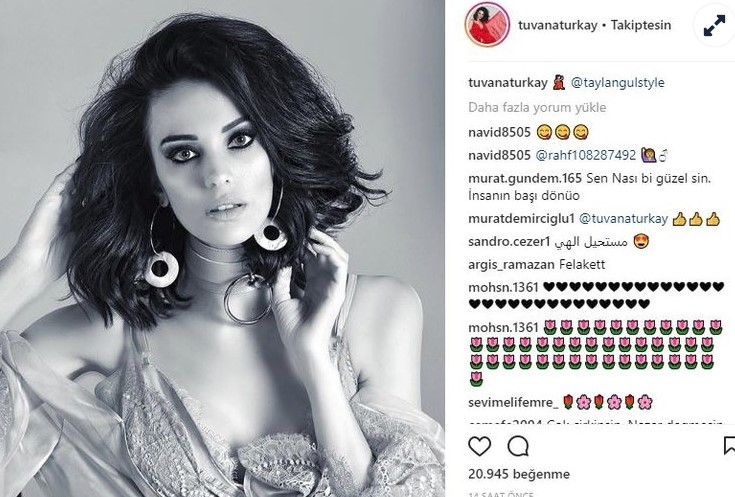Open comments with the speech bubble icon

(x=518, y=446)
